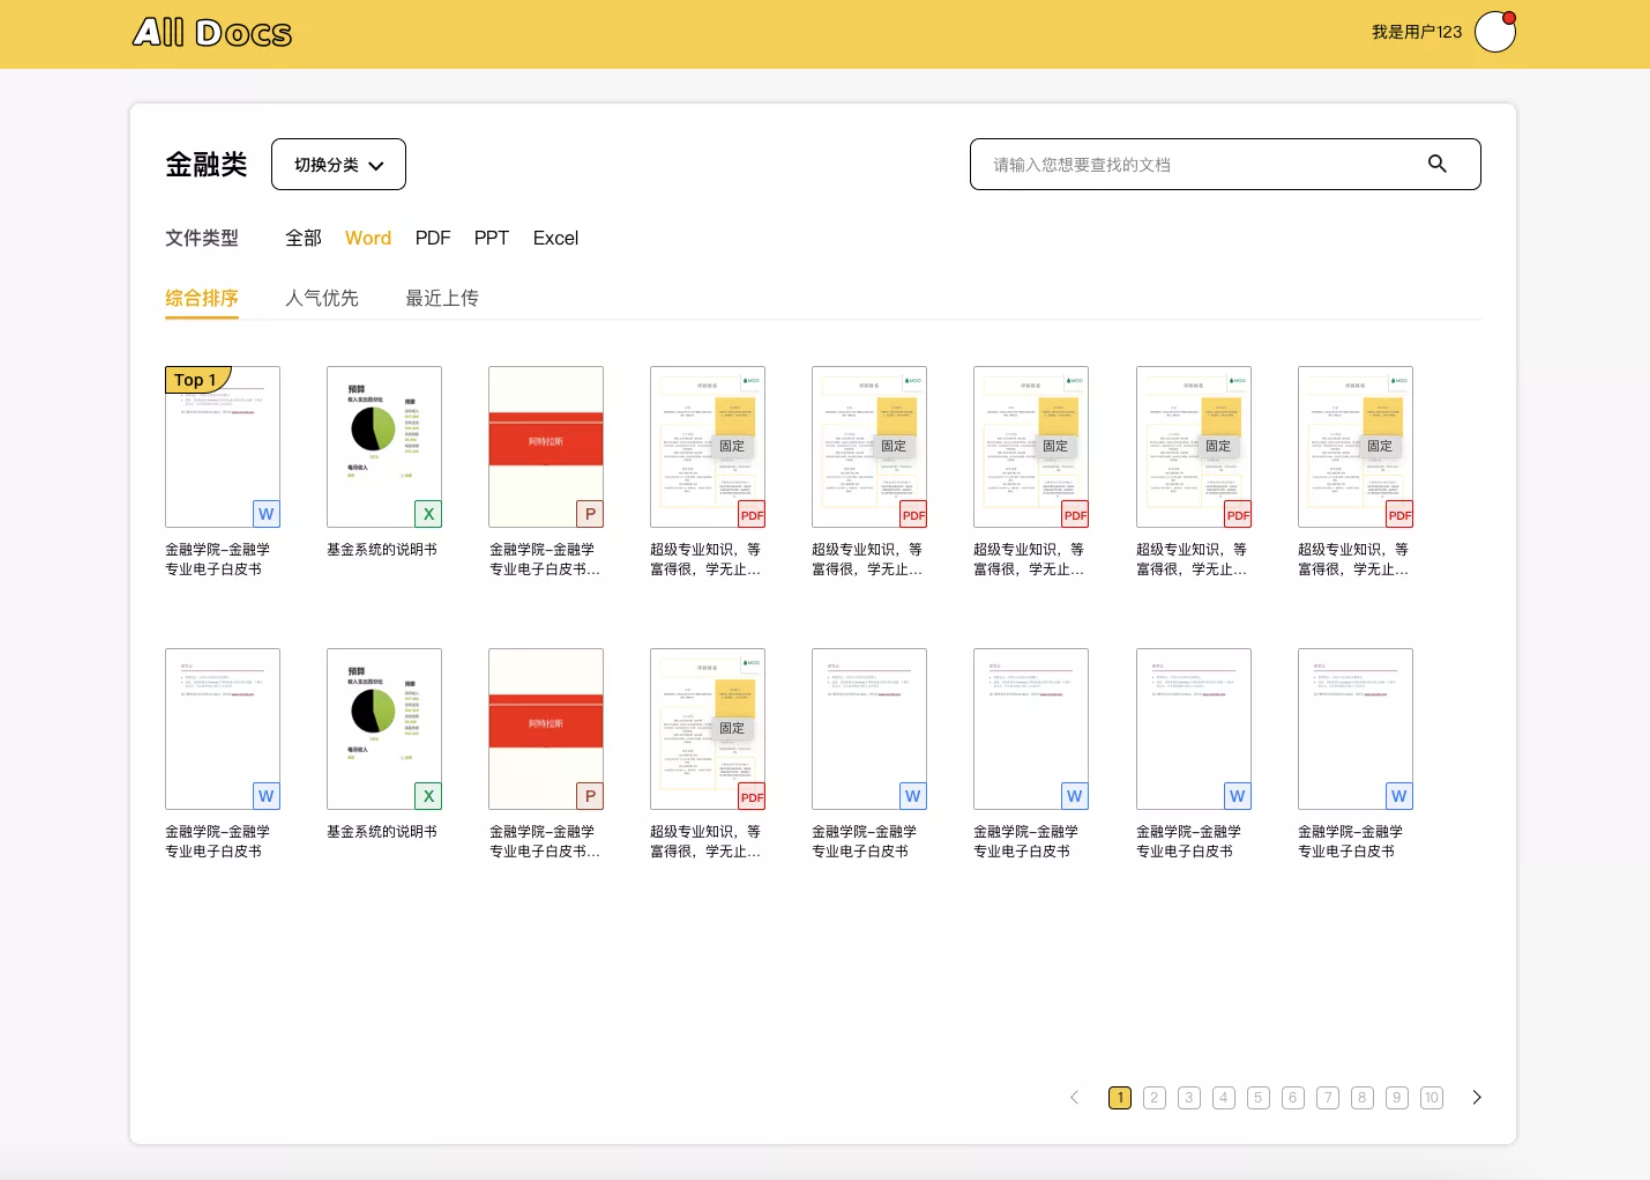Viewport: 1650px width, 1180px height.
Task: Click 固定 label on first PDF in first row
Action: click(732, 446)
